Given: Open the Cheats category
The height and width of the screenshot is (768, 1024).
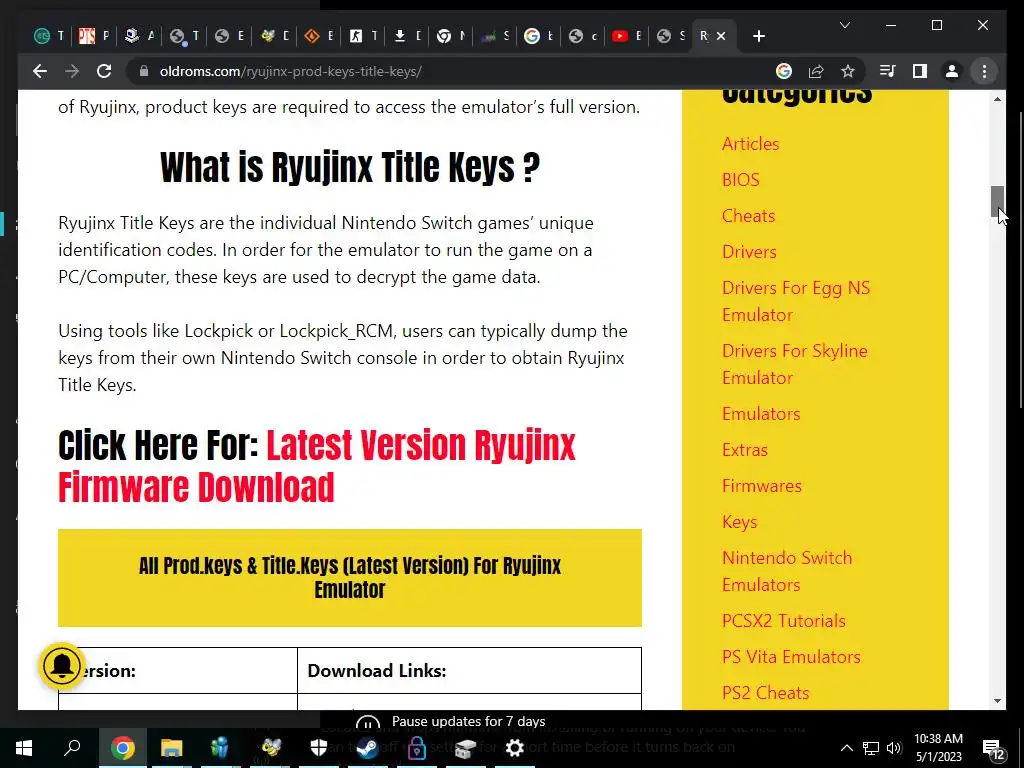Looking at the screenshot, I should pyautogui.click(x=748, y=216).
